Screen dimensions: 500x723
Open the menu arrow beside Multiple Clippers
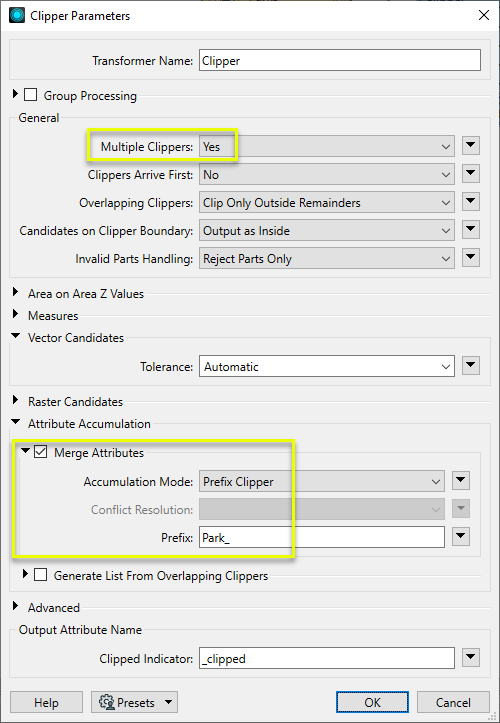[x=470, y=146]
